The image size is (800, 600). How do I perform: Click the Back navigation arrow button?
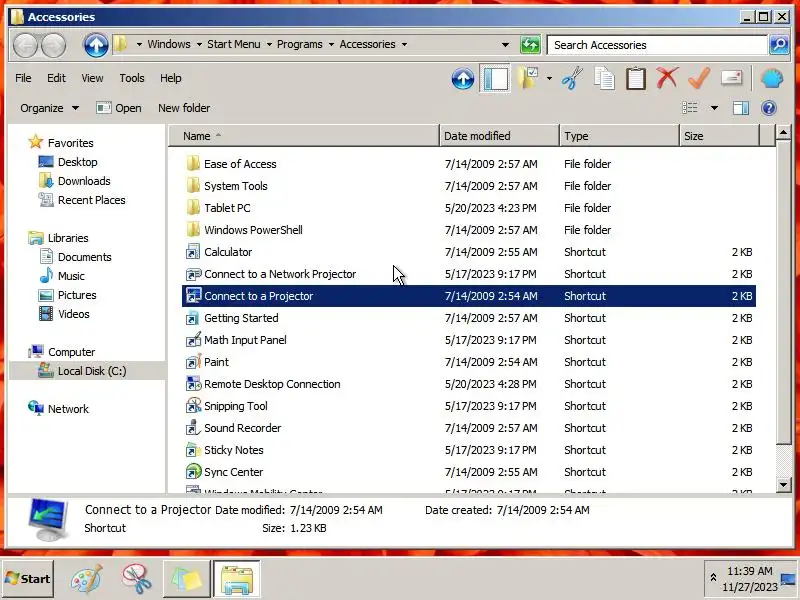26,45
